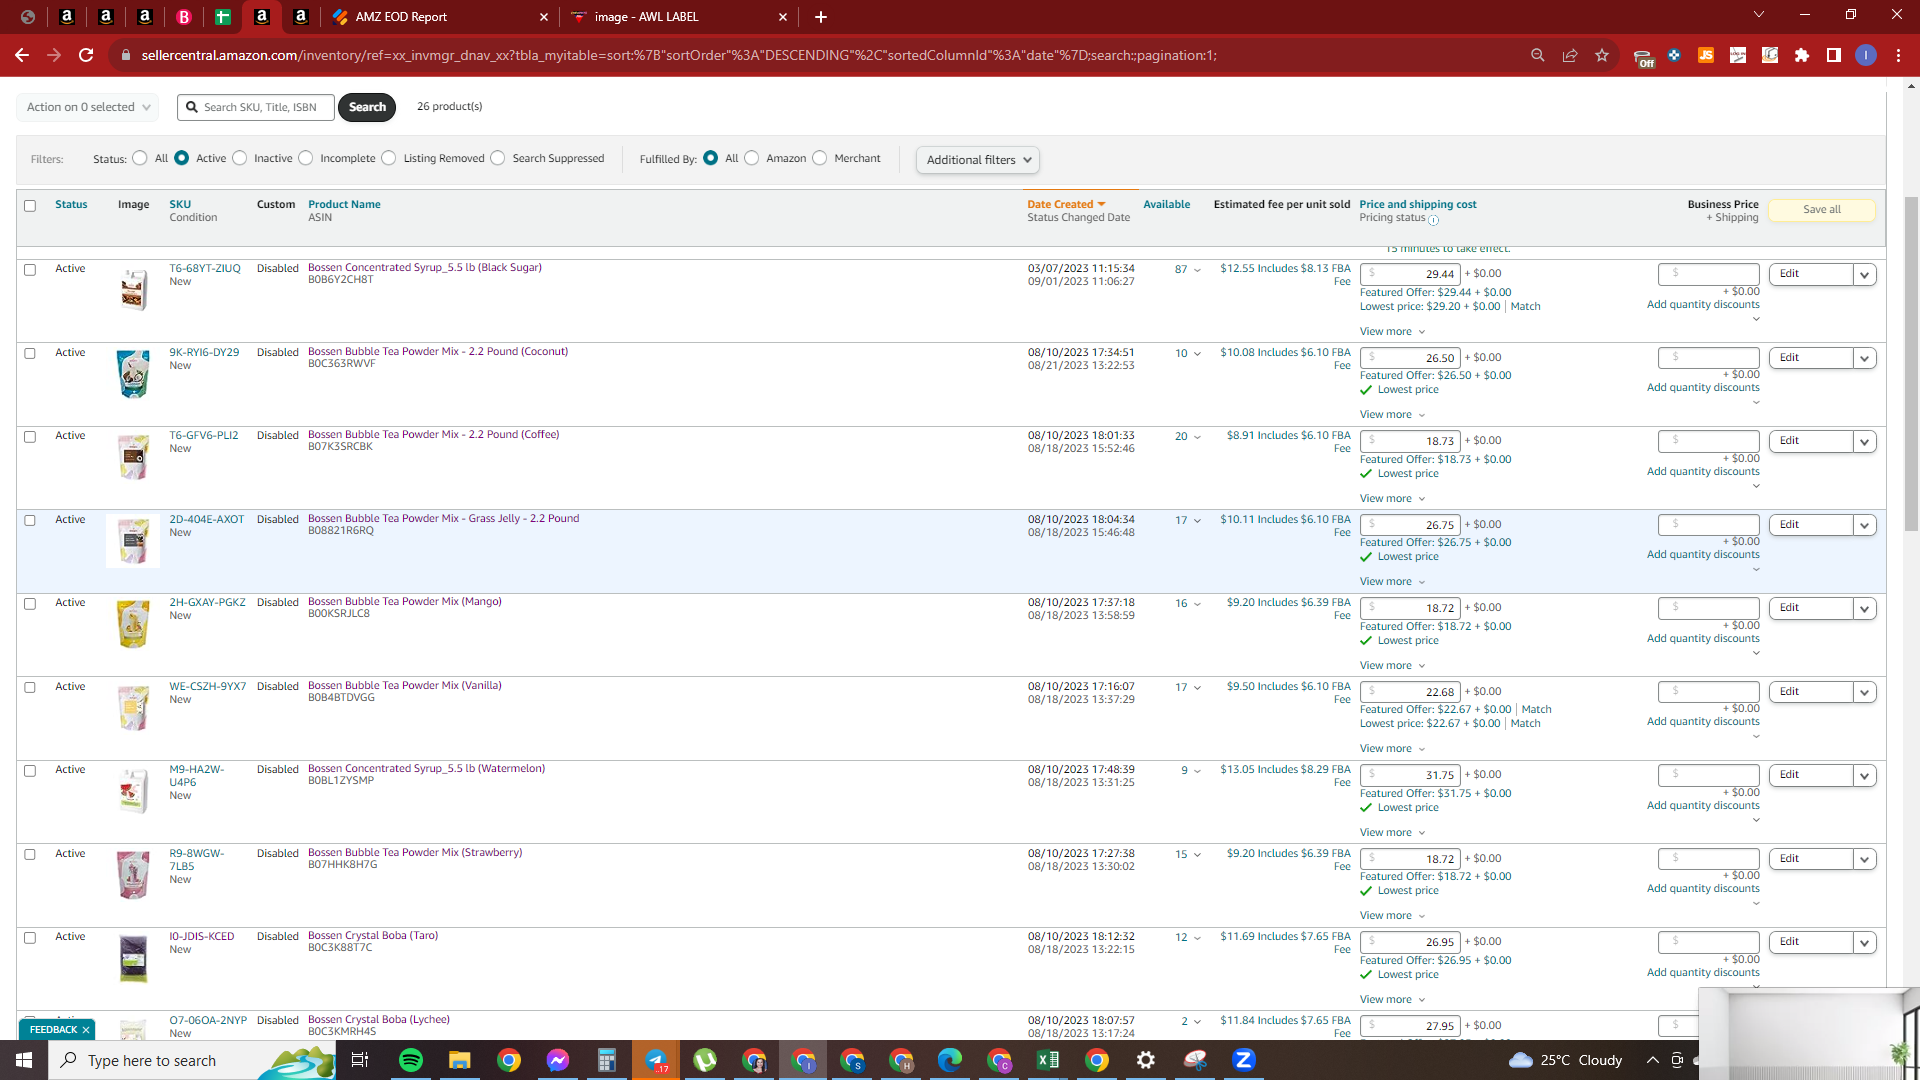Open Microsoft Edge from the taskbar
Image resolution: width=1920 pixels, height=1080 pixels.
coord(950,1060)
